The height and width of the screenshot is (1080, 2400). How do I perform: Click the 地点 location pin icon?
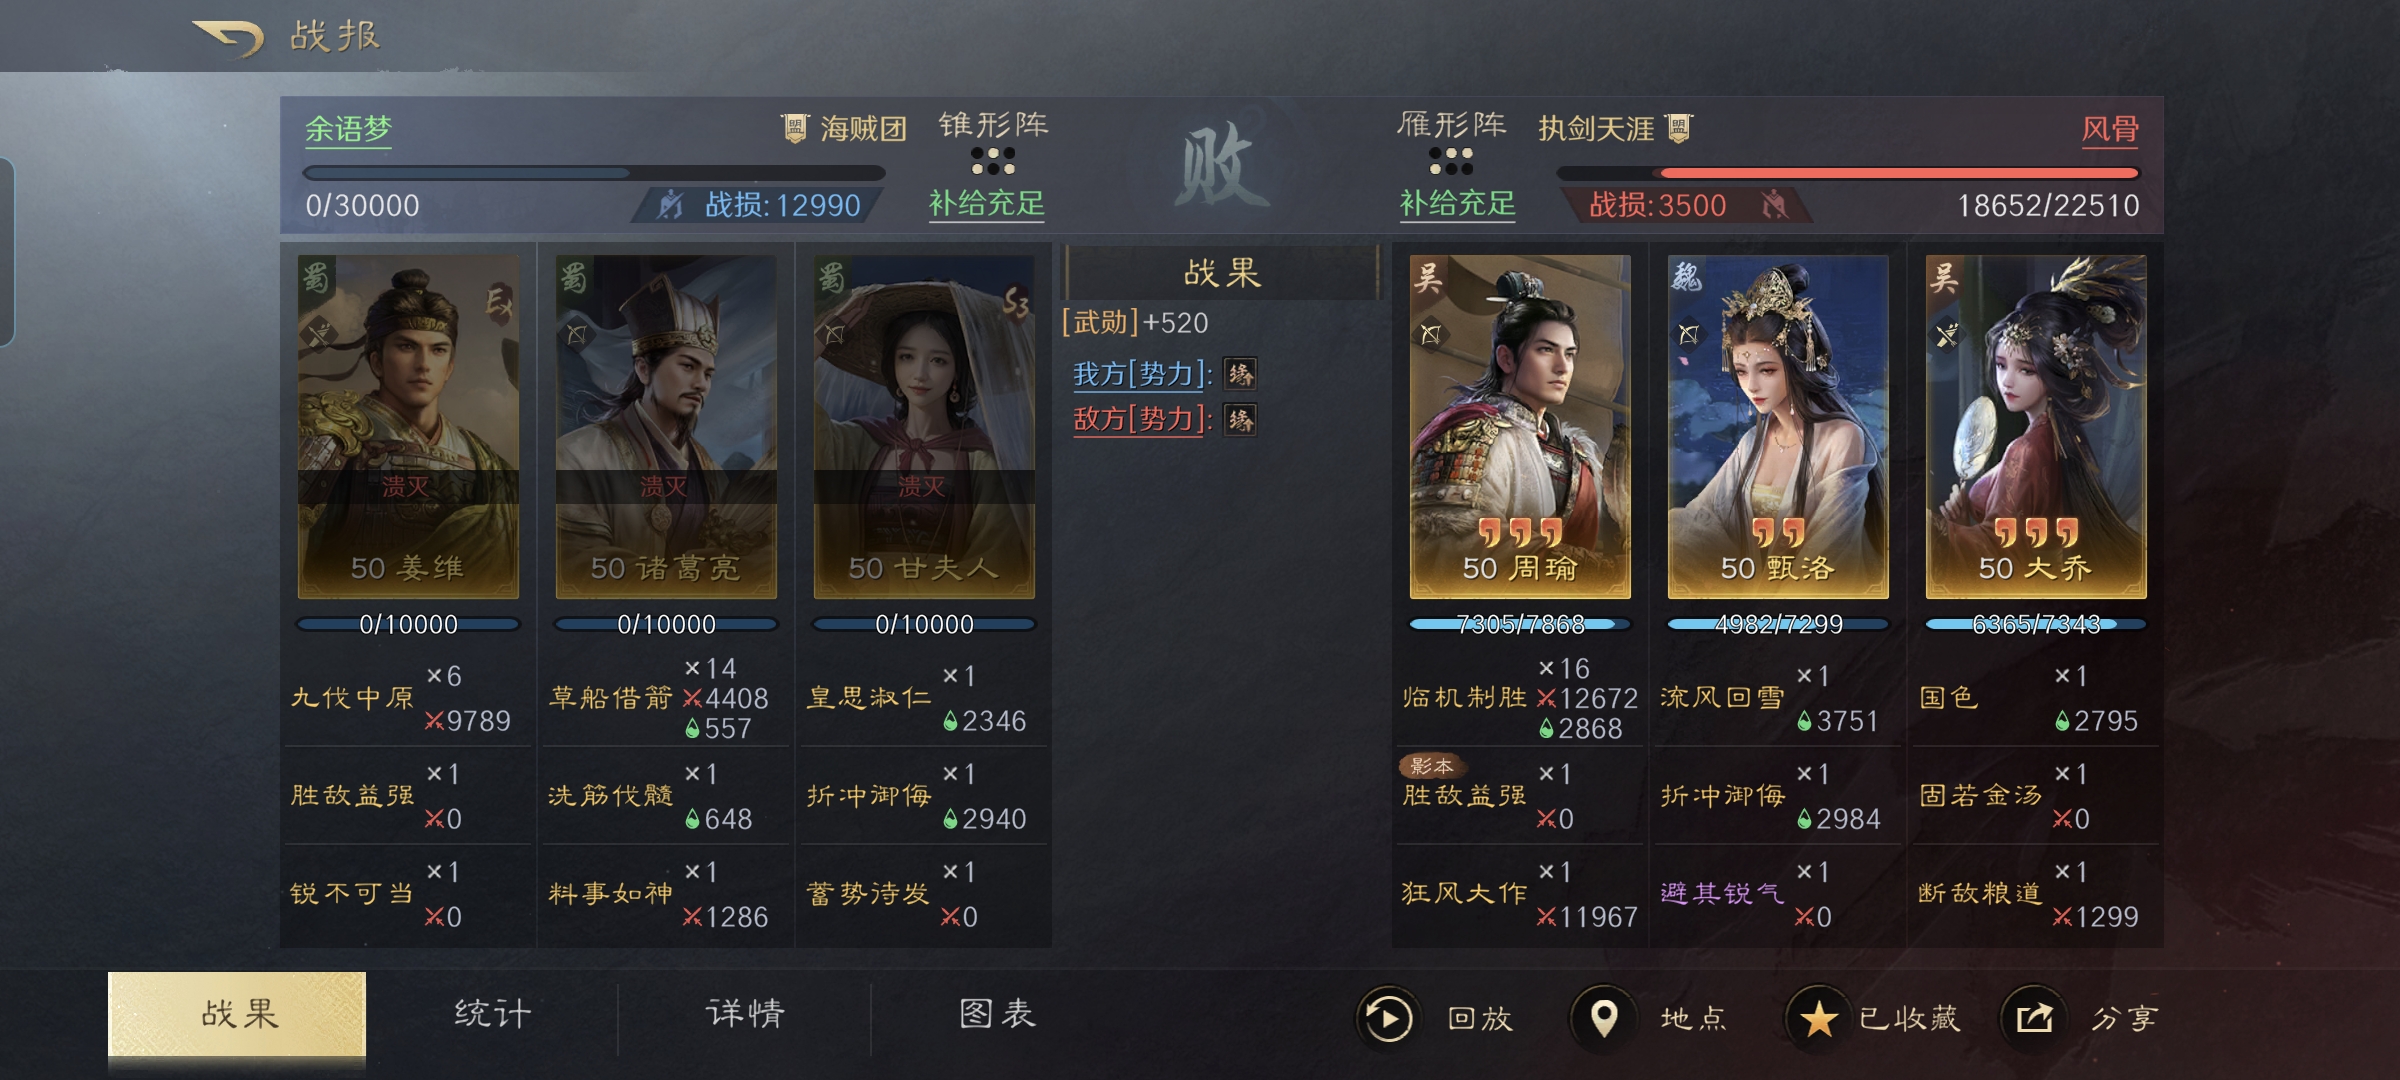coord(1603,1018)
